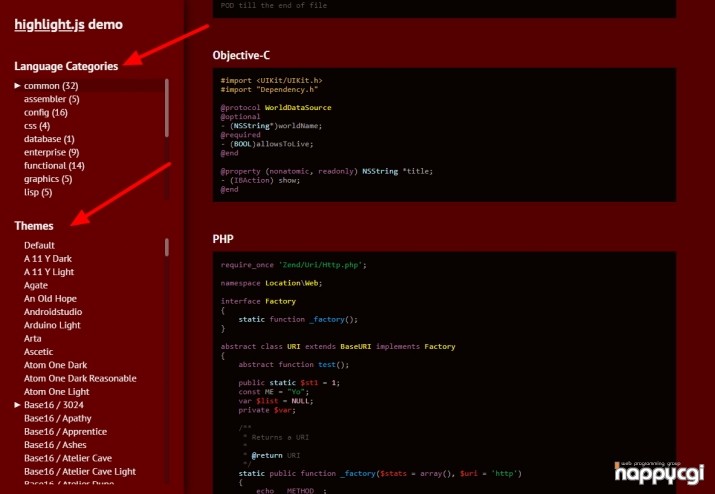Click the '(BOOL)allowsToLive;' line
Image resolution: width=715 pixels, height=494 pixels.
tap(267, 144)
